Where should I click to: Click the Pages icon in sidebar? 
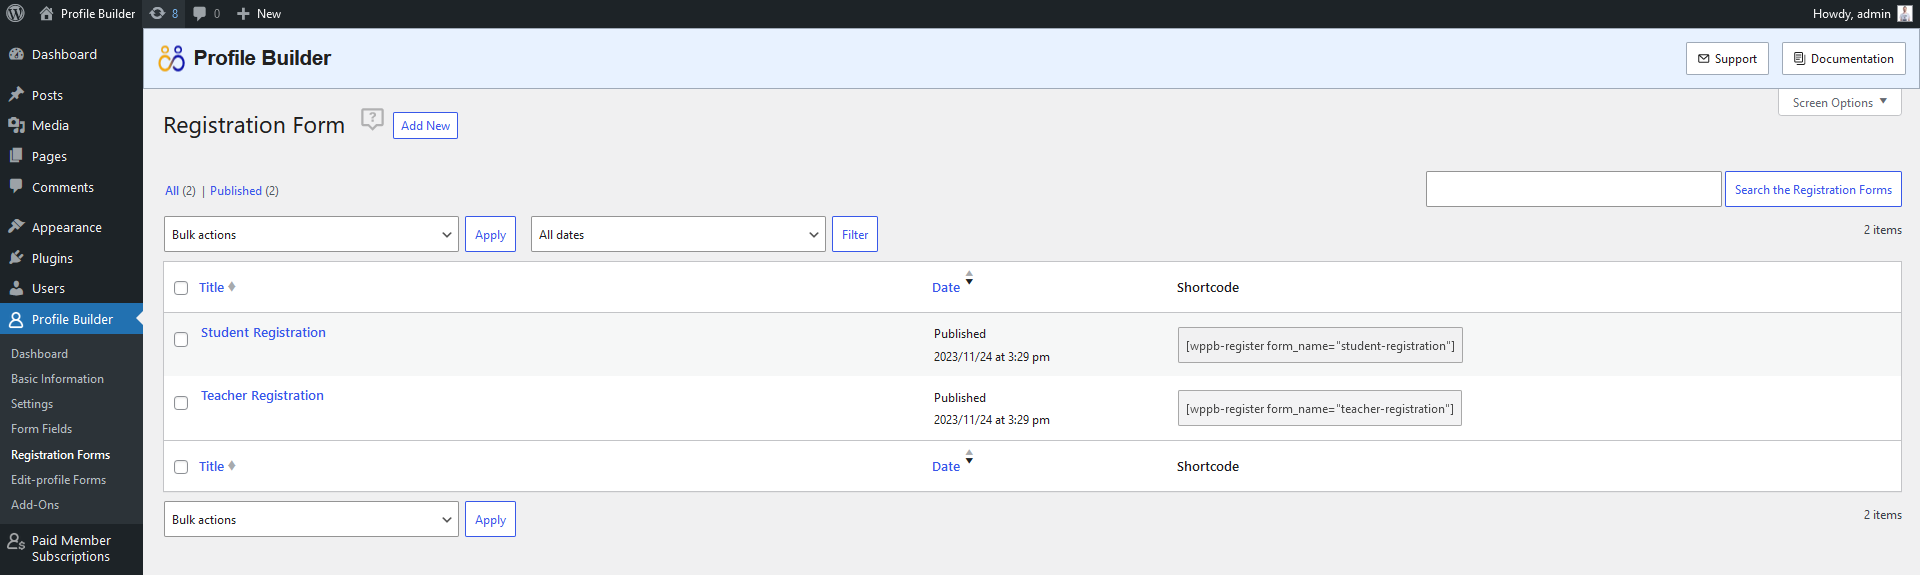[16, 156]
